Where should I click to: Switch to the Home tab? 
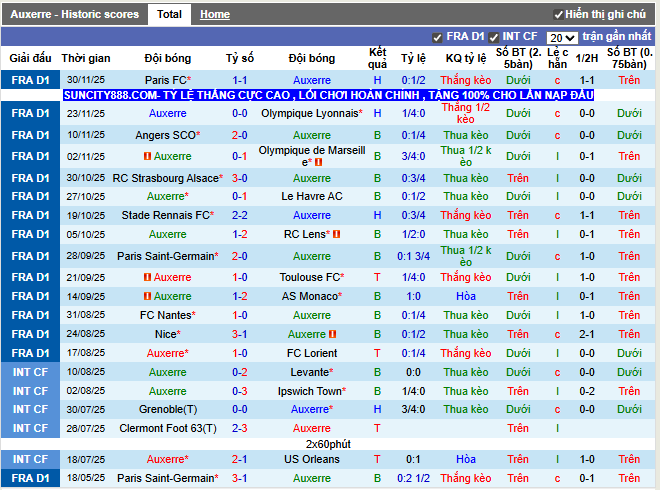click(214, 15)
